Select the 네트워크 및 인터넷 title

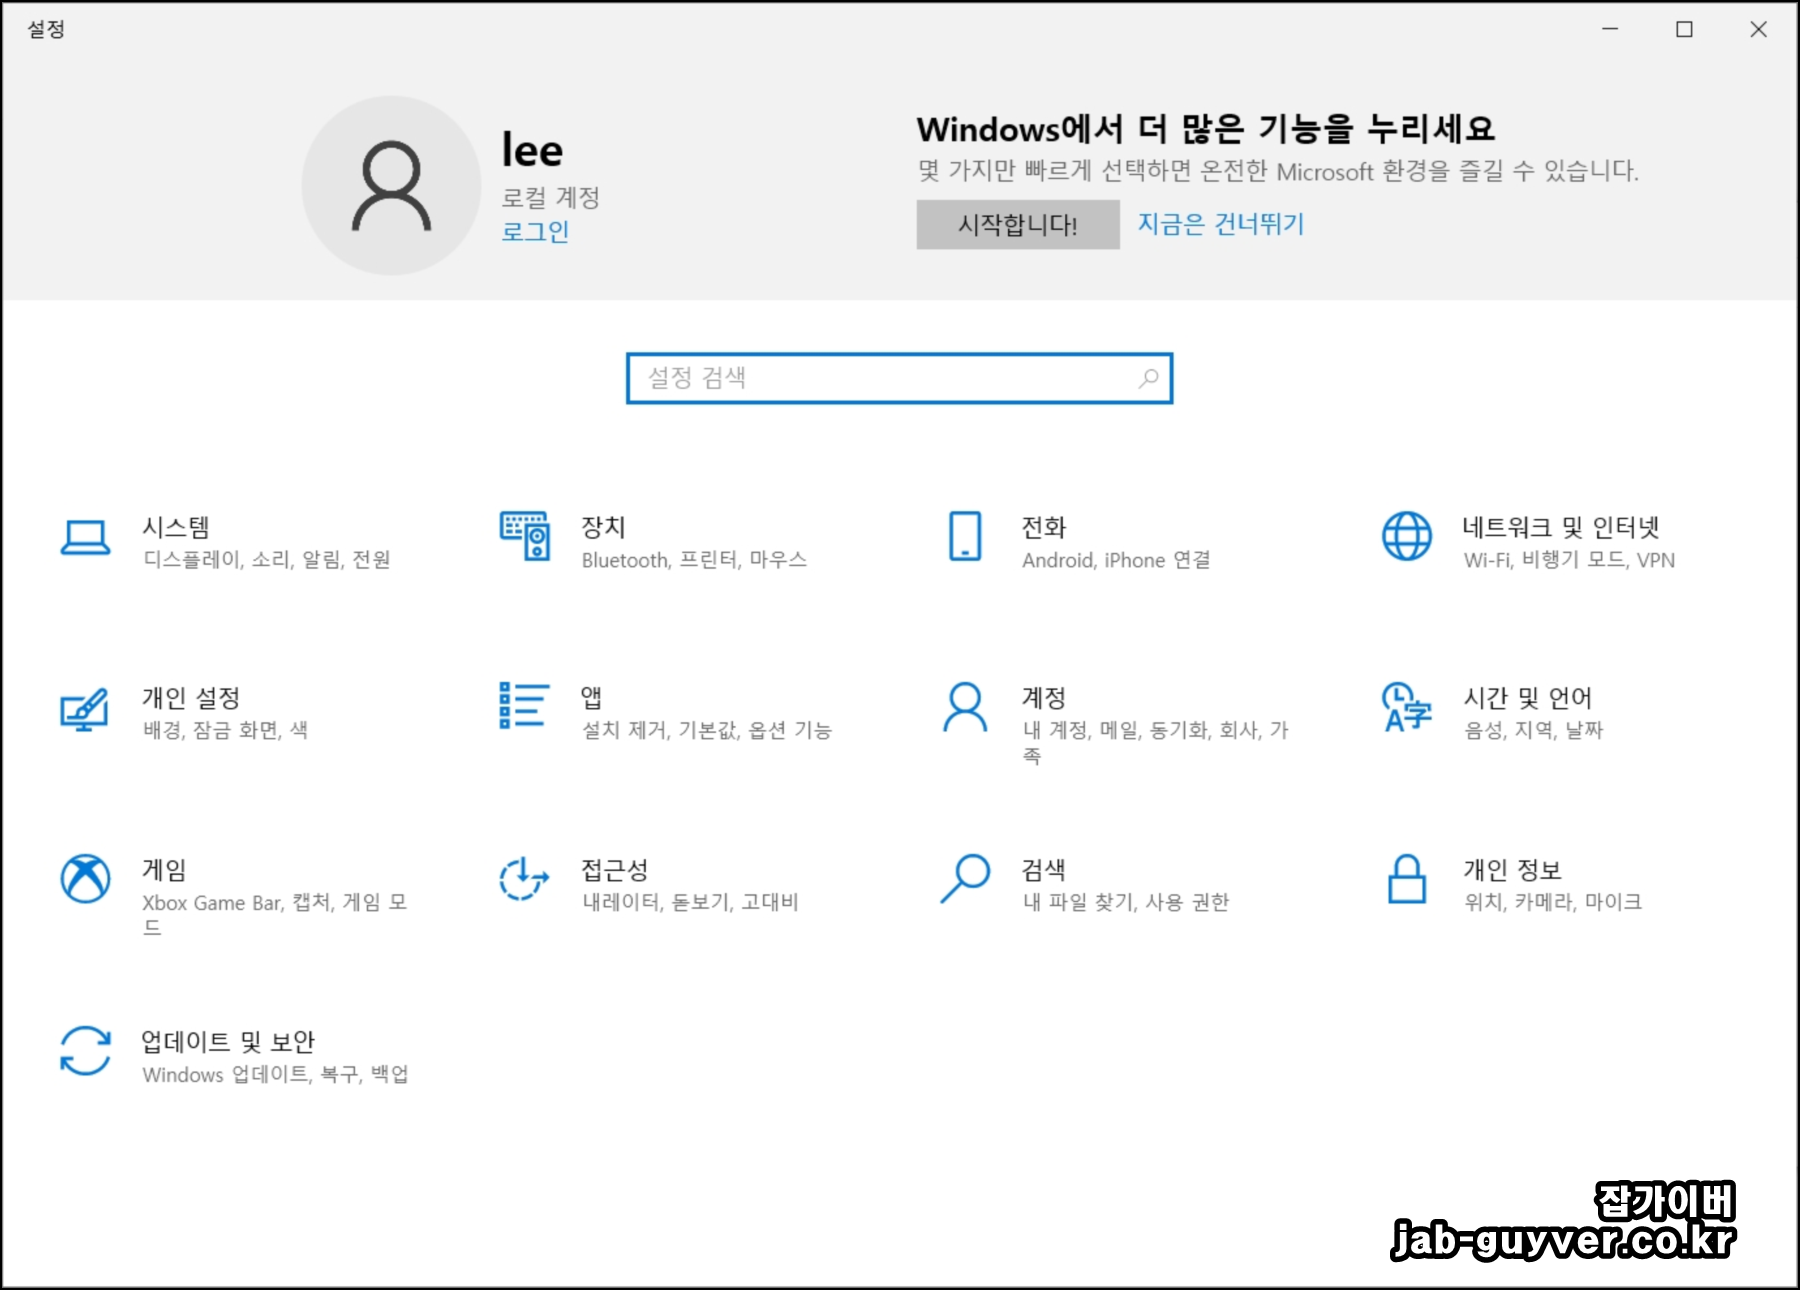click(x=1561, y=527)
